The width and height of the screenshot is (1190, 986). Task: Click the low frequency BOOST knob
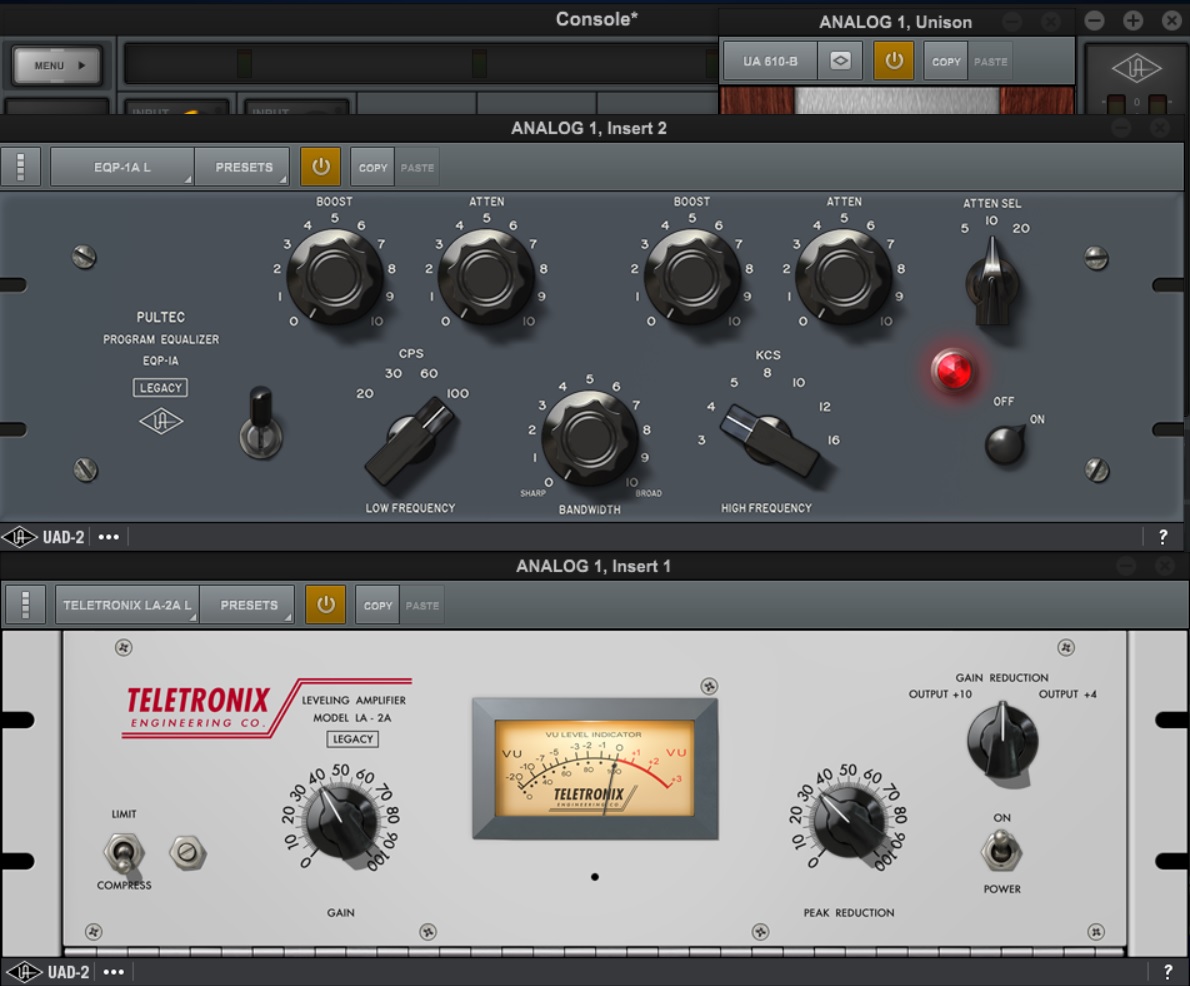[x=334, y=276]
